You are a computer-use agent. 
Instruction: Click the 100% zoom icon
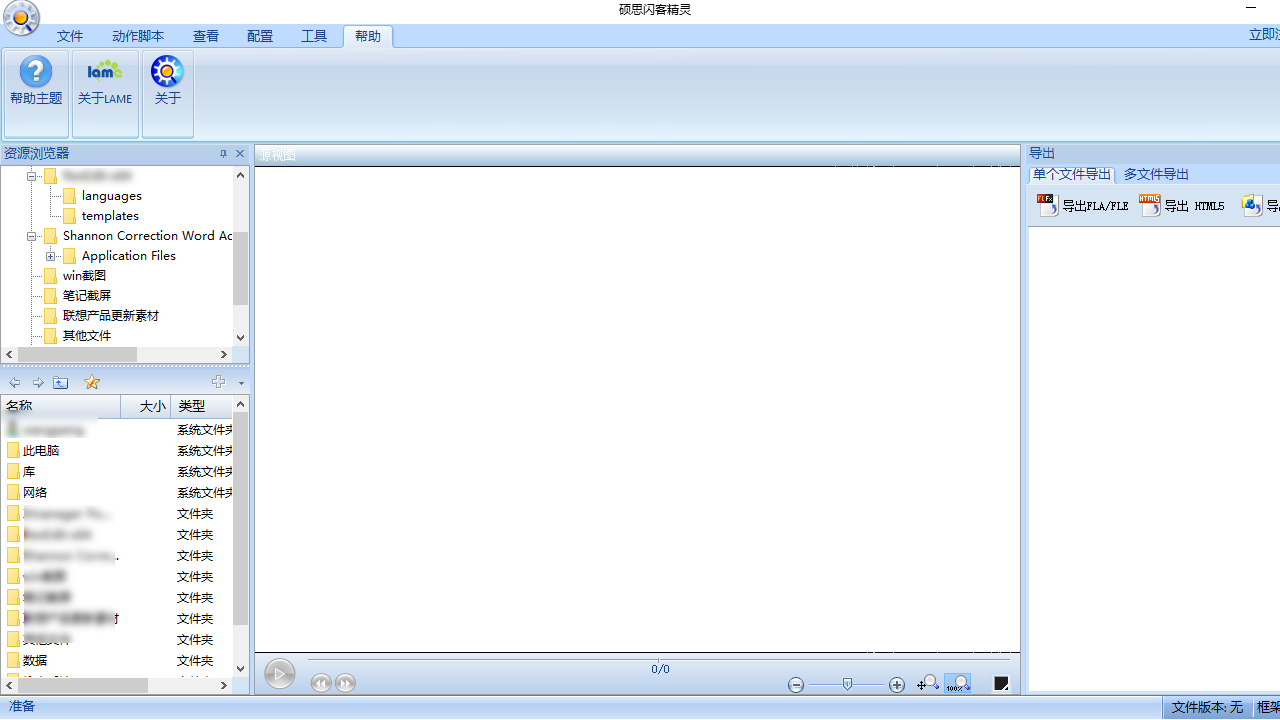point(957,684)
